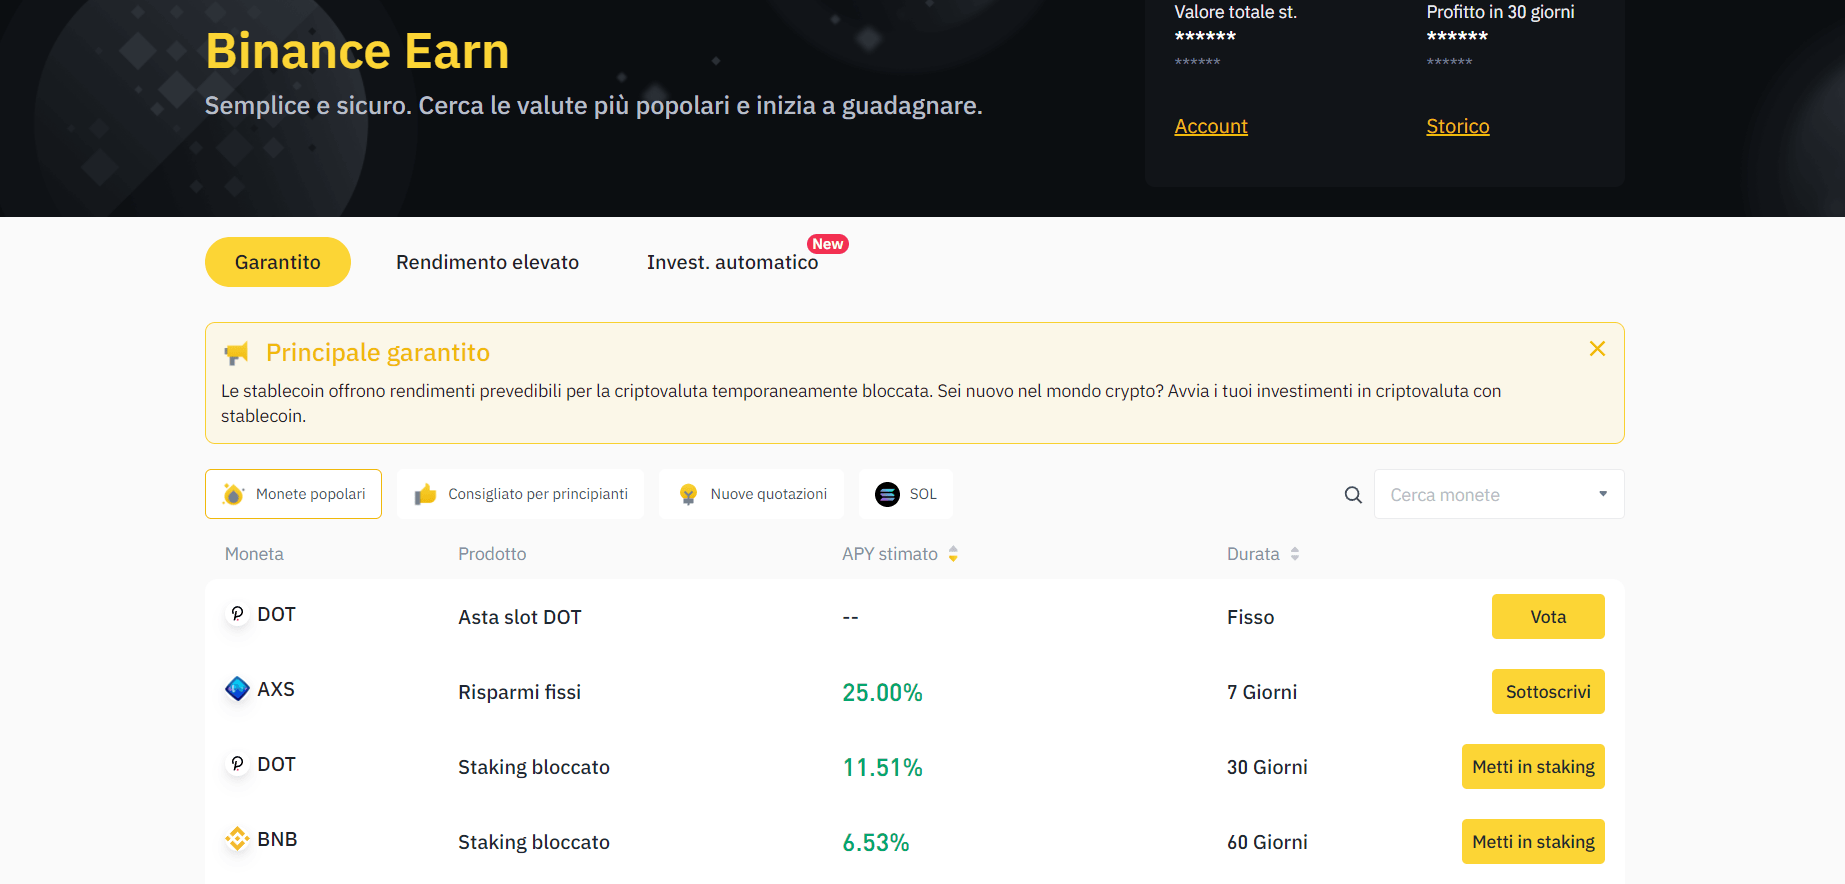This screenshot has width=1845, height=884.
Task: Click Sottoscrivi for AXS Risparmi fissi
Action: [1548, 692]
